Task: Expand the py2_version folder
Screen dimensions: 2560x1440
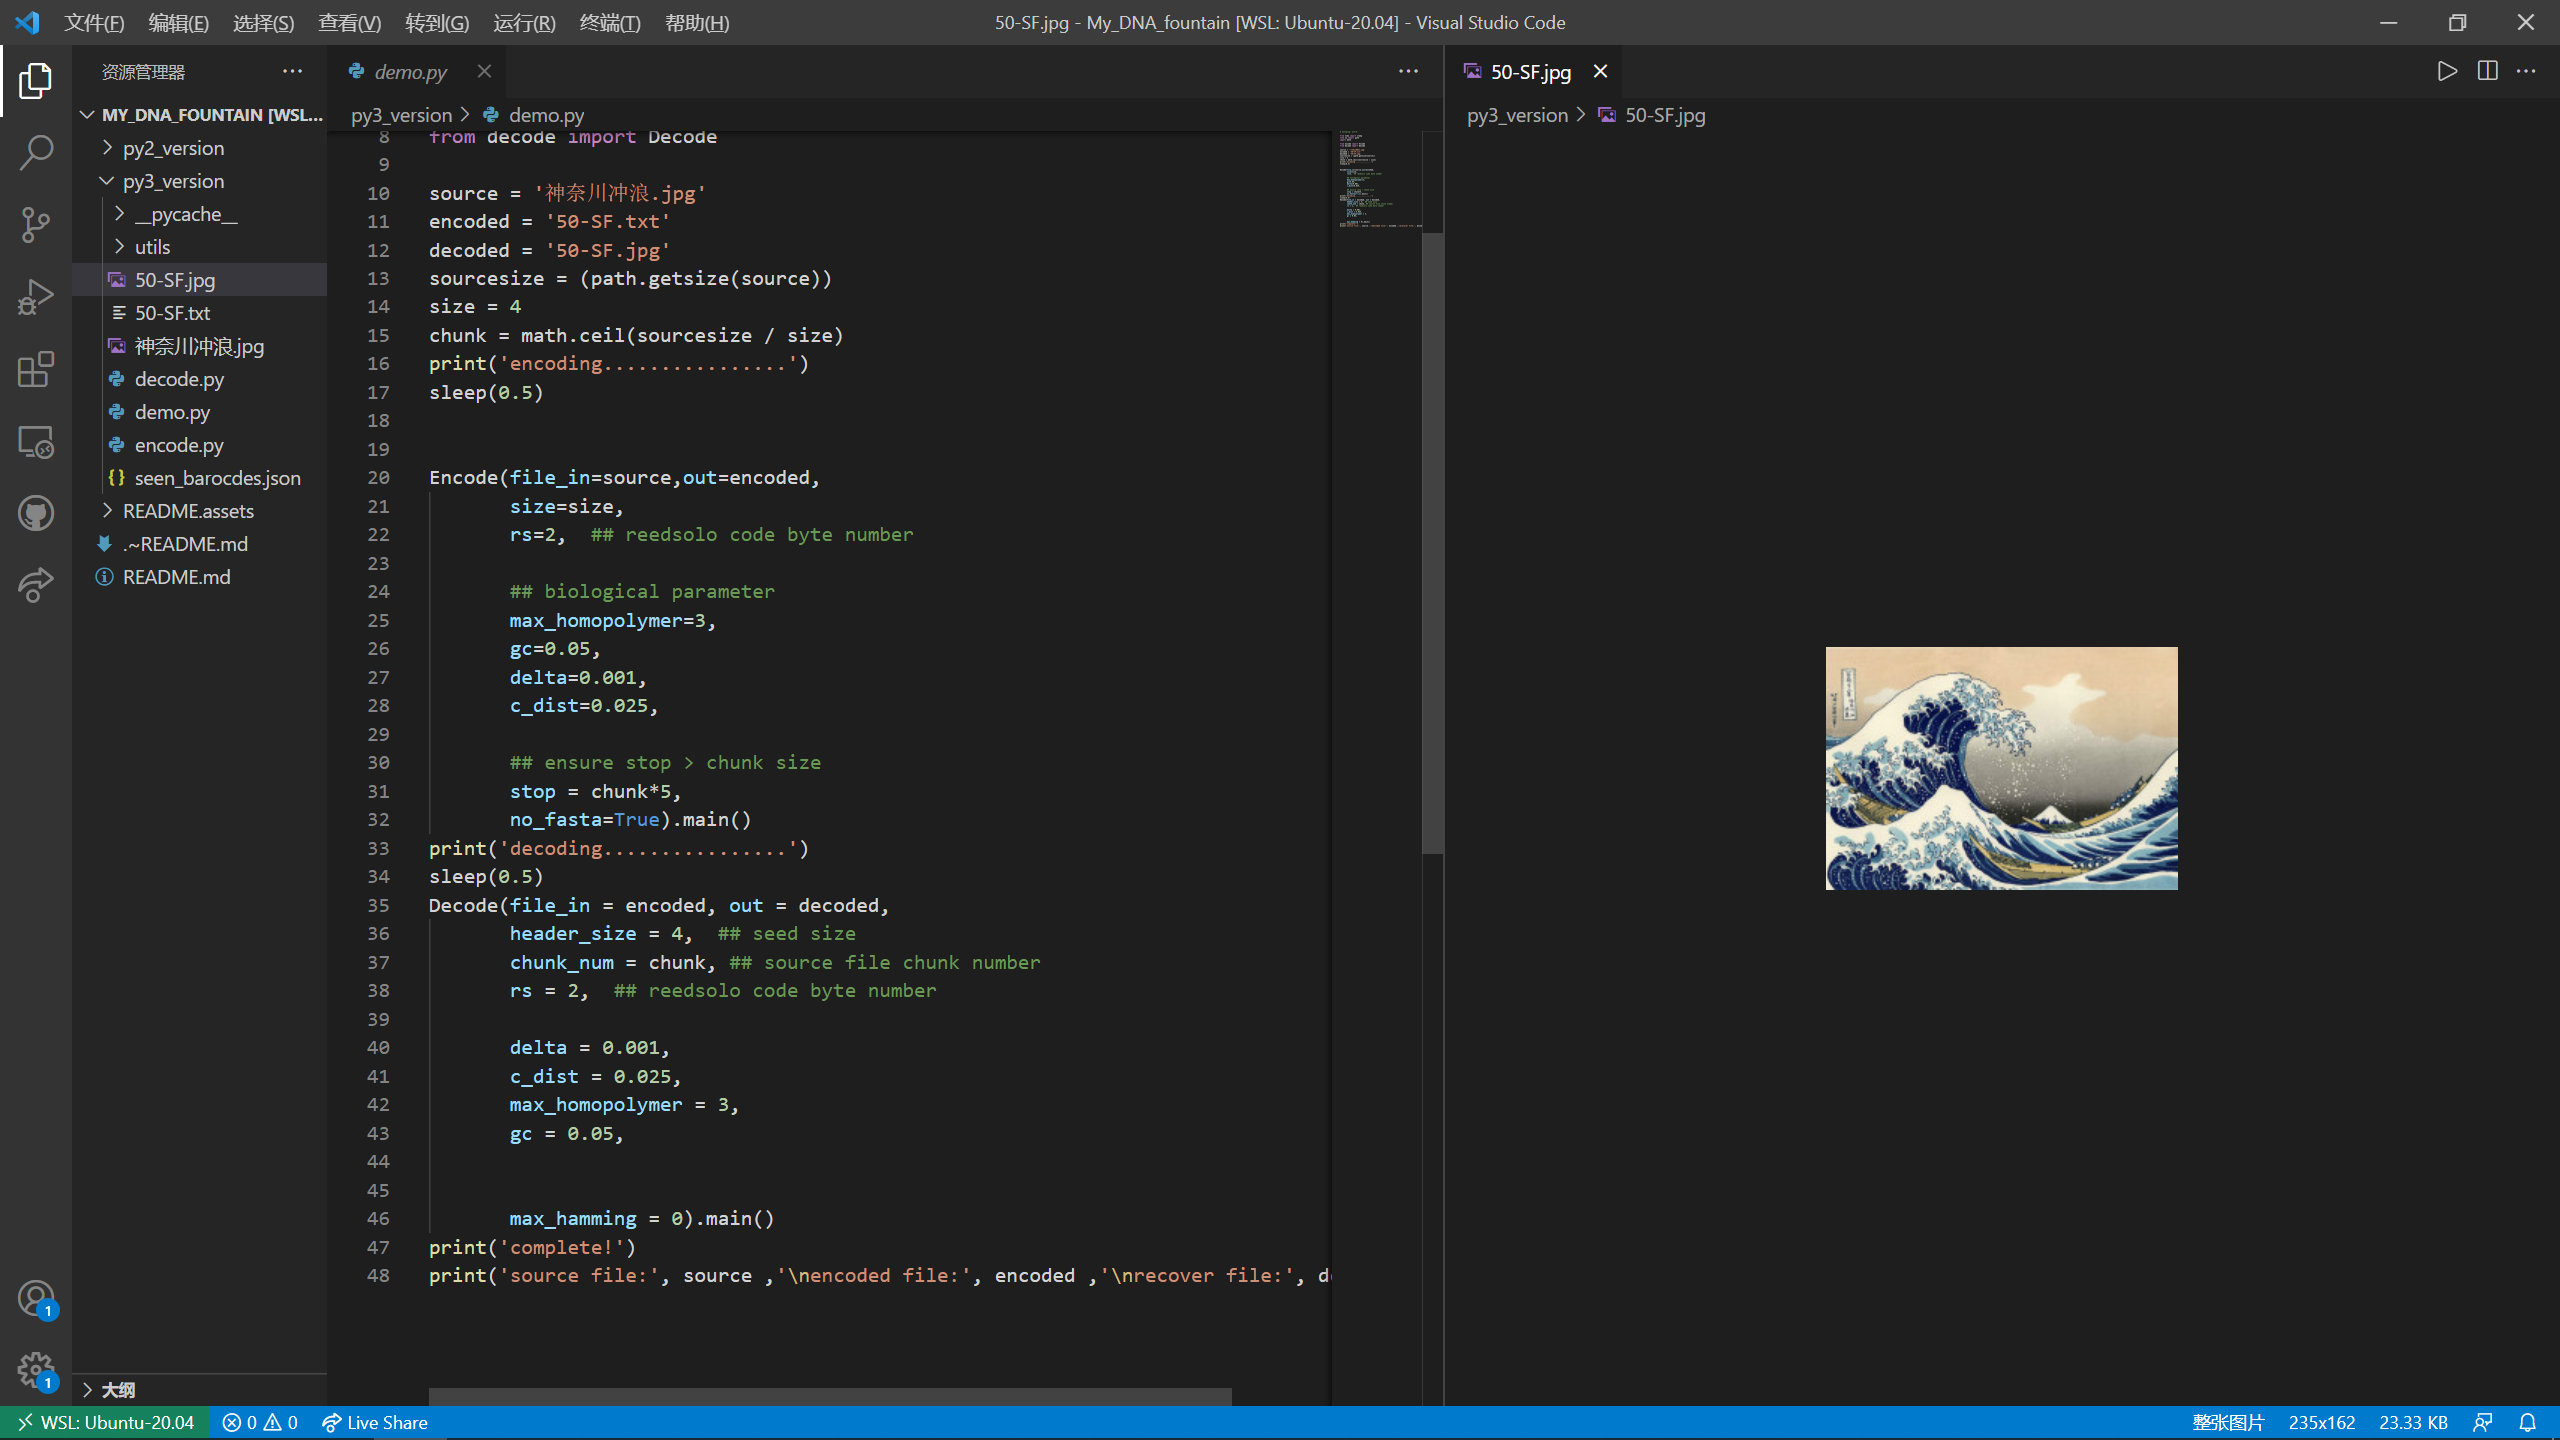Action: [x=173, y=148]
